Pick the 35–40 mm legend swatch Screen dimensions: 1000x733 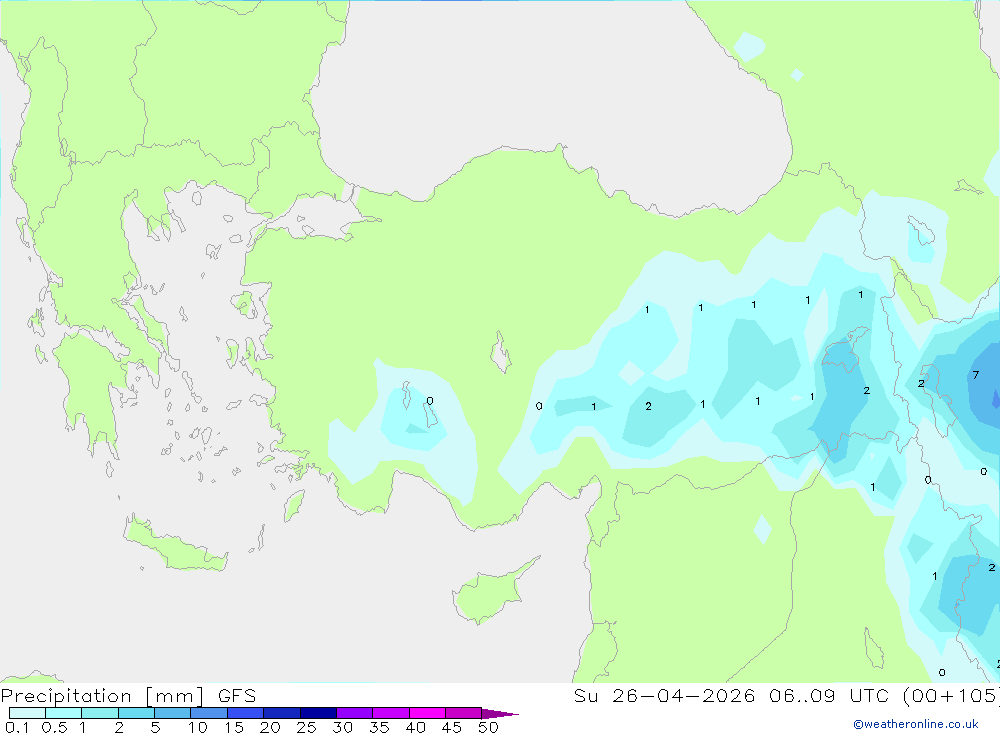coord(391,713)
